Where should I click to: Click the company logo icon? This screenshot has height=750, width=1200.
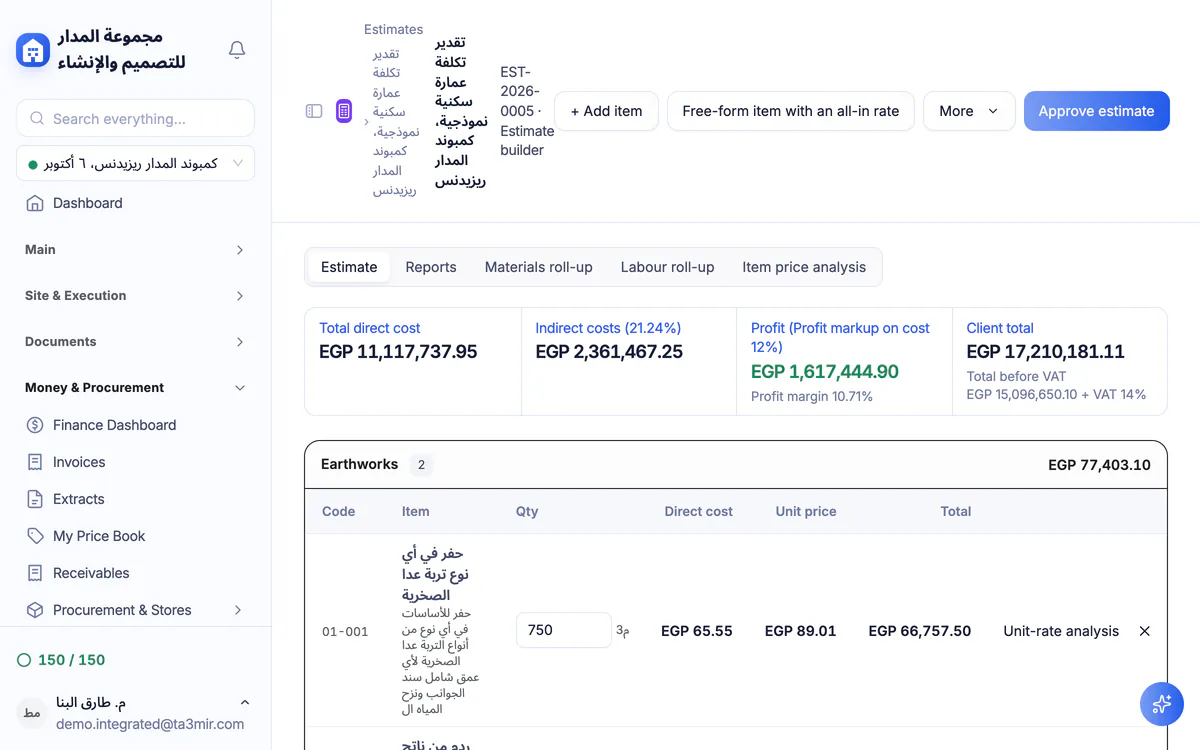(33, 50)
